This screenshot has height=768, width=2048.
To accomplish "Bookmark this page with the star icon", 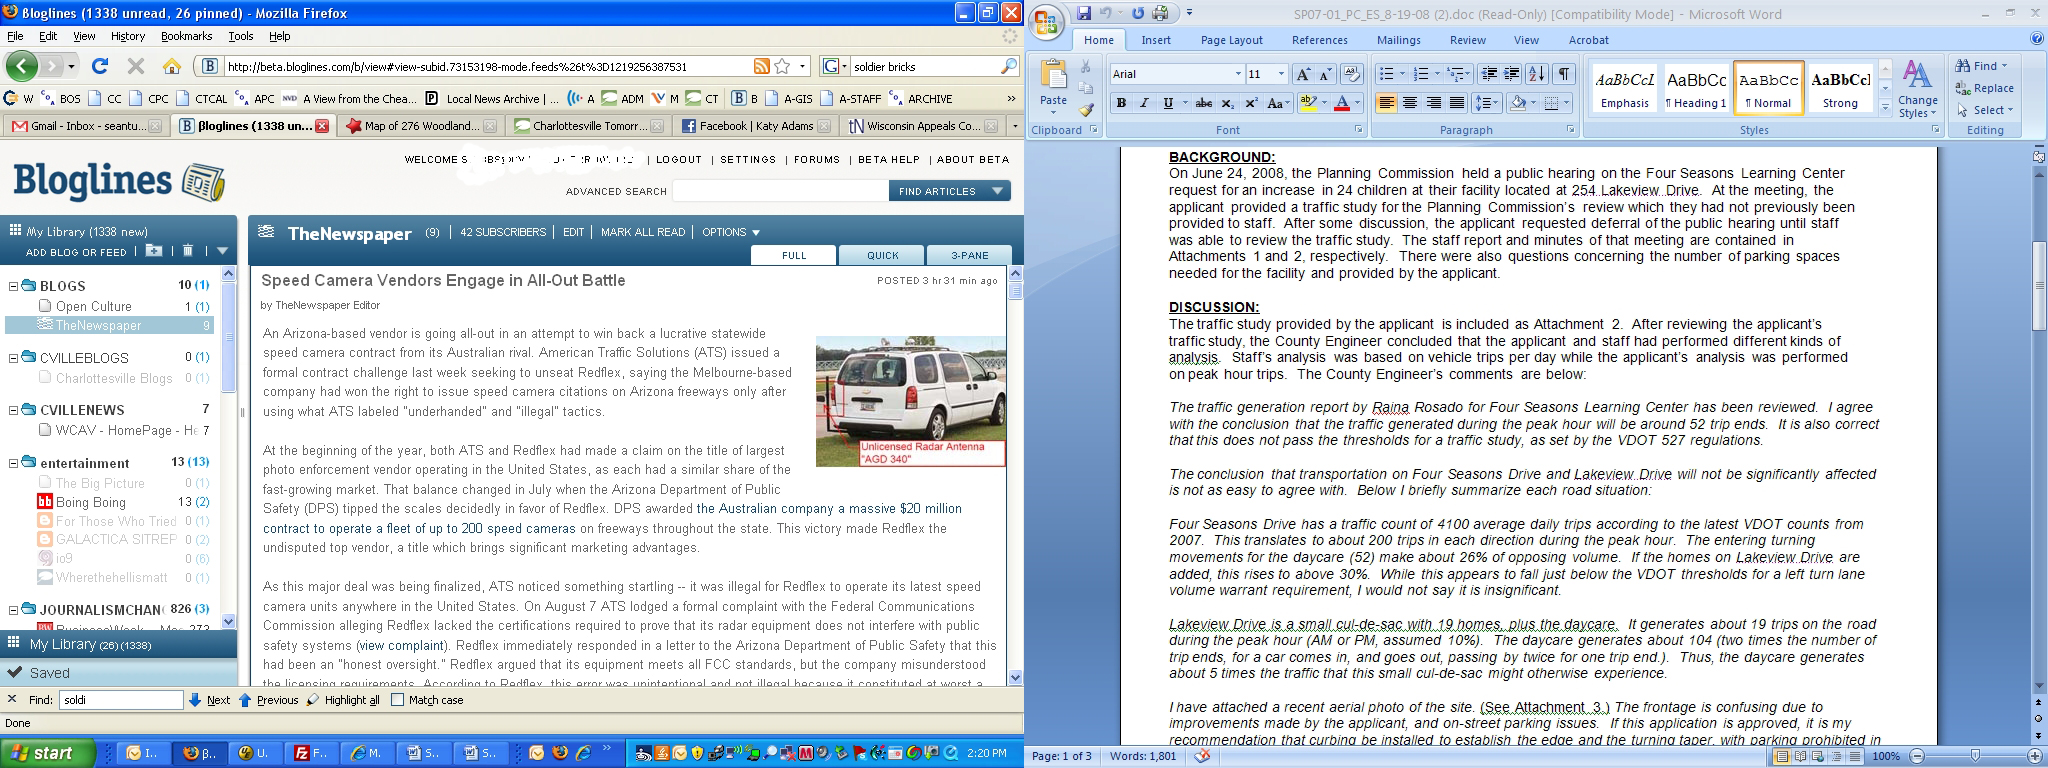I will coord(783,66).
